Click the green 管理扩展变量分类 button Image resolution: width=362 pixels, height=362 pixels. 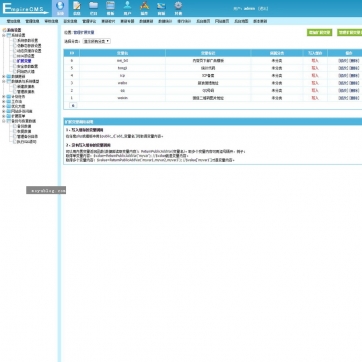pos(350,33)
